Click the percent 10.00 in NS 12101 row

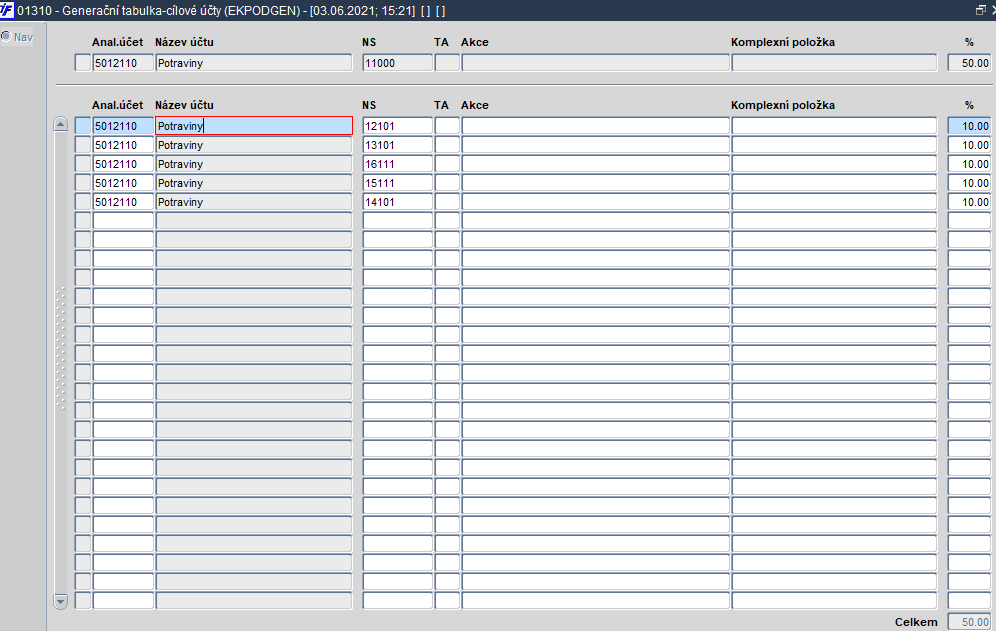969,126
